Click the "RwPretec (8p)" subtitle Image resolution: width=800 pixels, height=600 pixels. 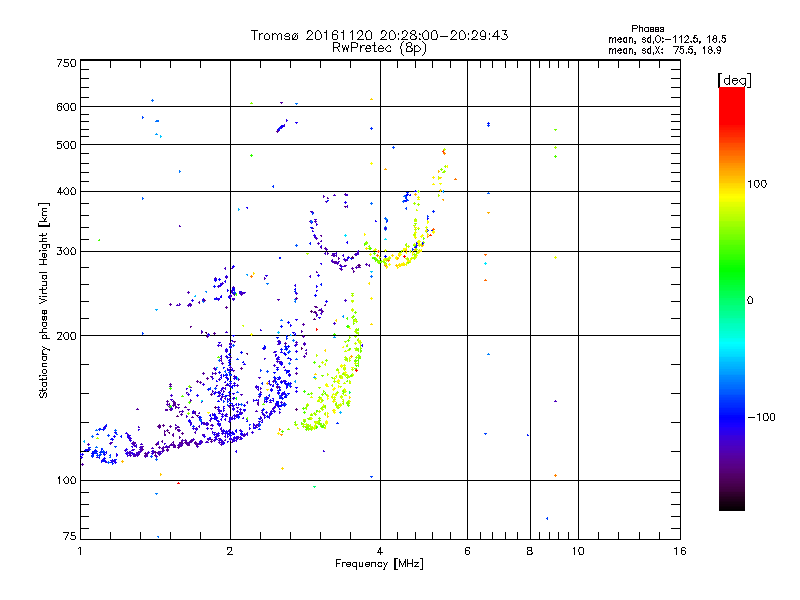379,48
